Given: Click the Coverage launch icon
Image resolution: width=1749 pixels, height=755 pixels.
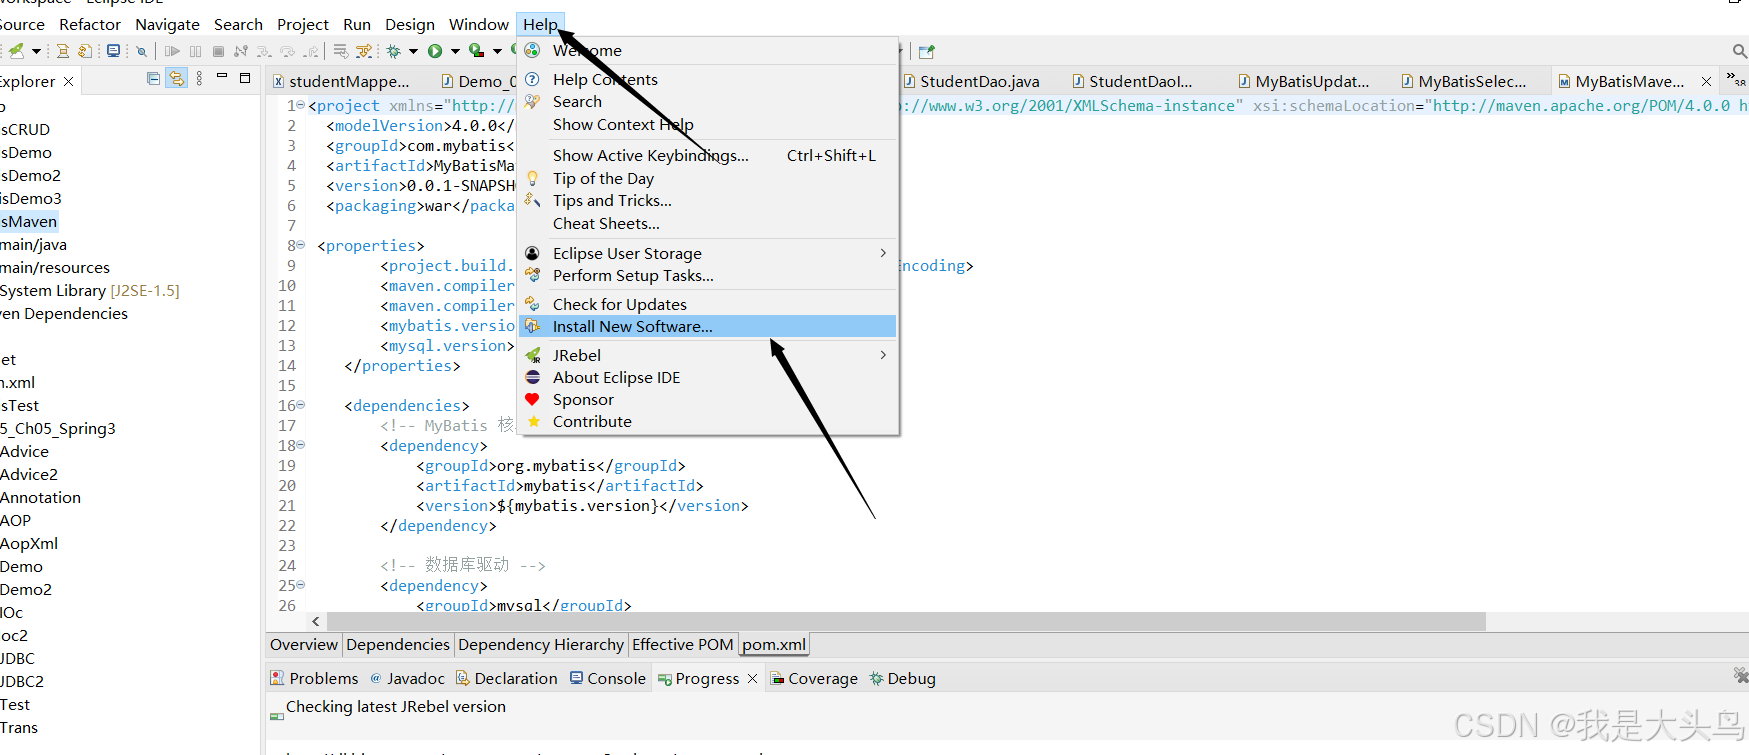Looking at the screenshot, I should (x=477, y=50).
